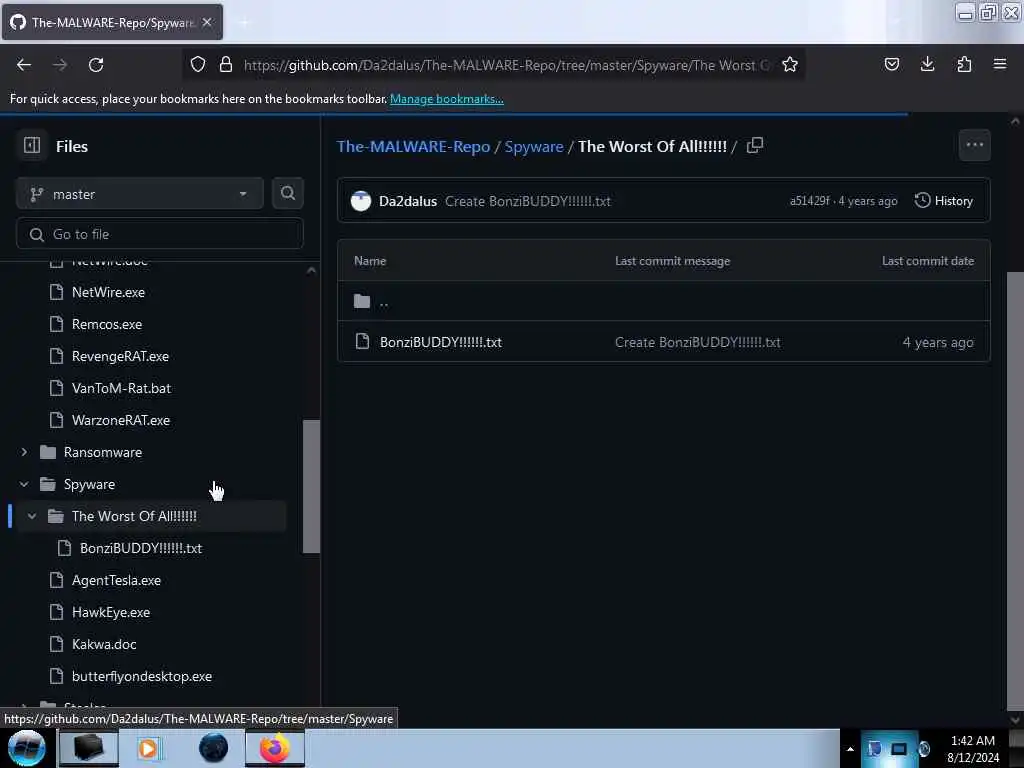Open the Pocket save icon

[891, 65]
